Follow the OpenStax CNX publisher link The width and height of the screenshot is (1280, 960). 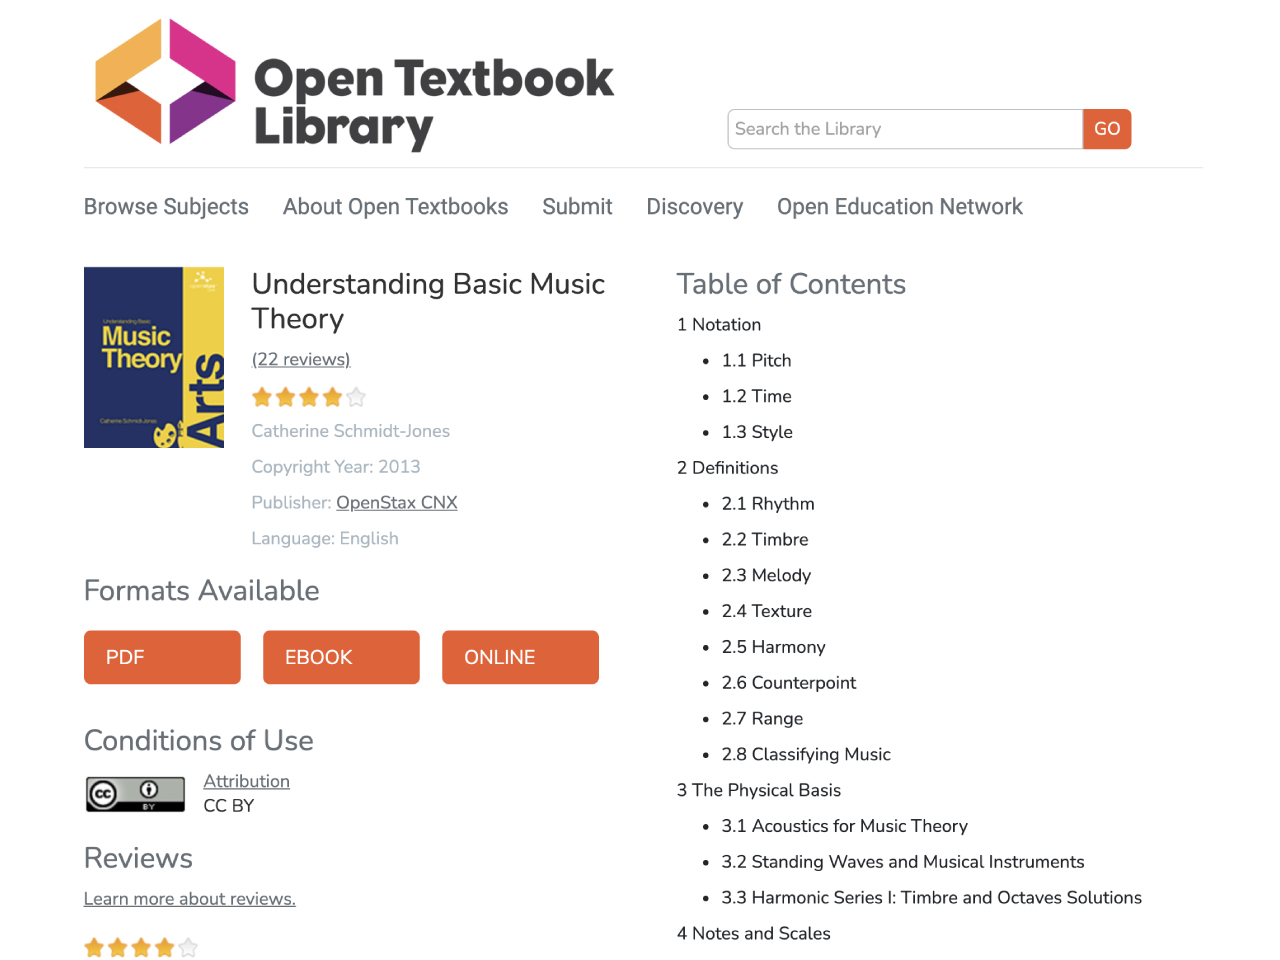click(x=397, y=502)
